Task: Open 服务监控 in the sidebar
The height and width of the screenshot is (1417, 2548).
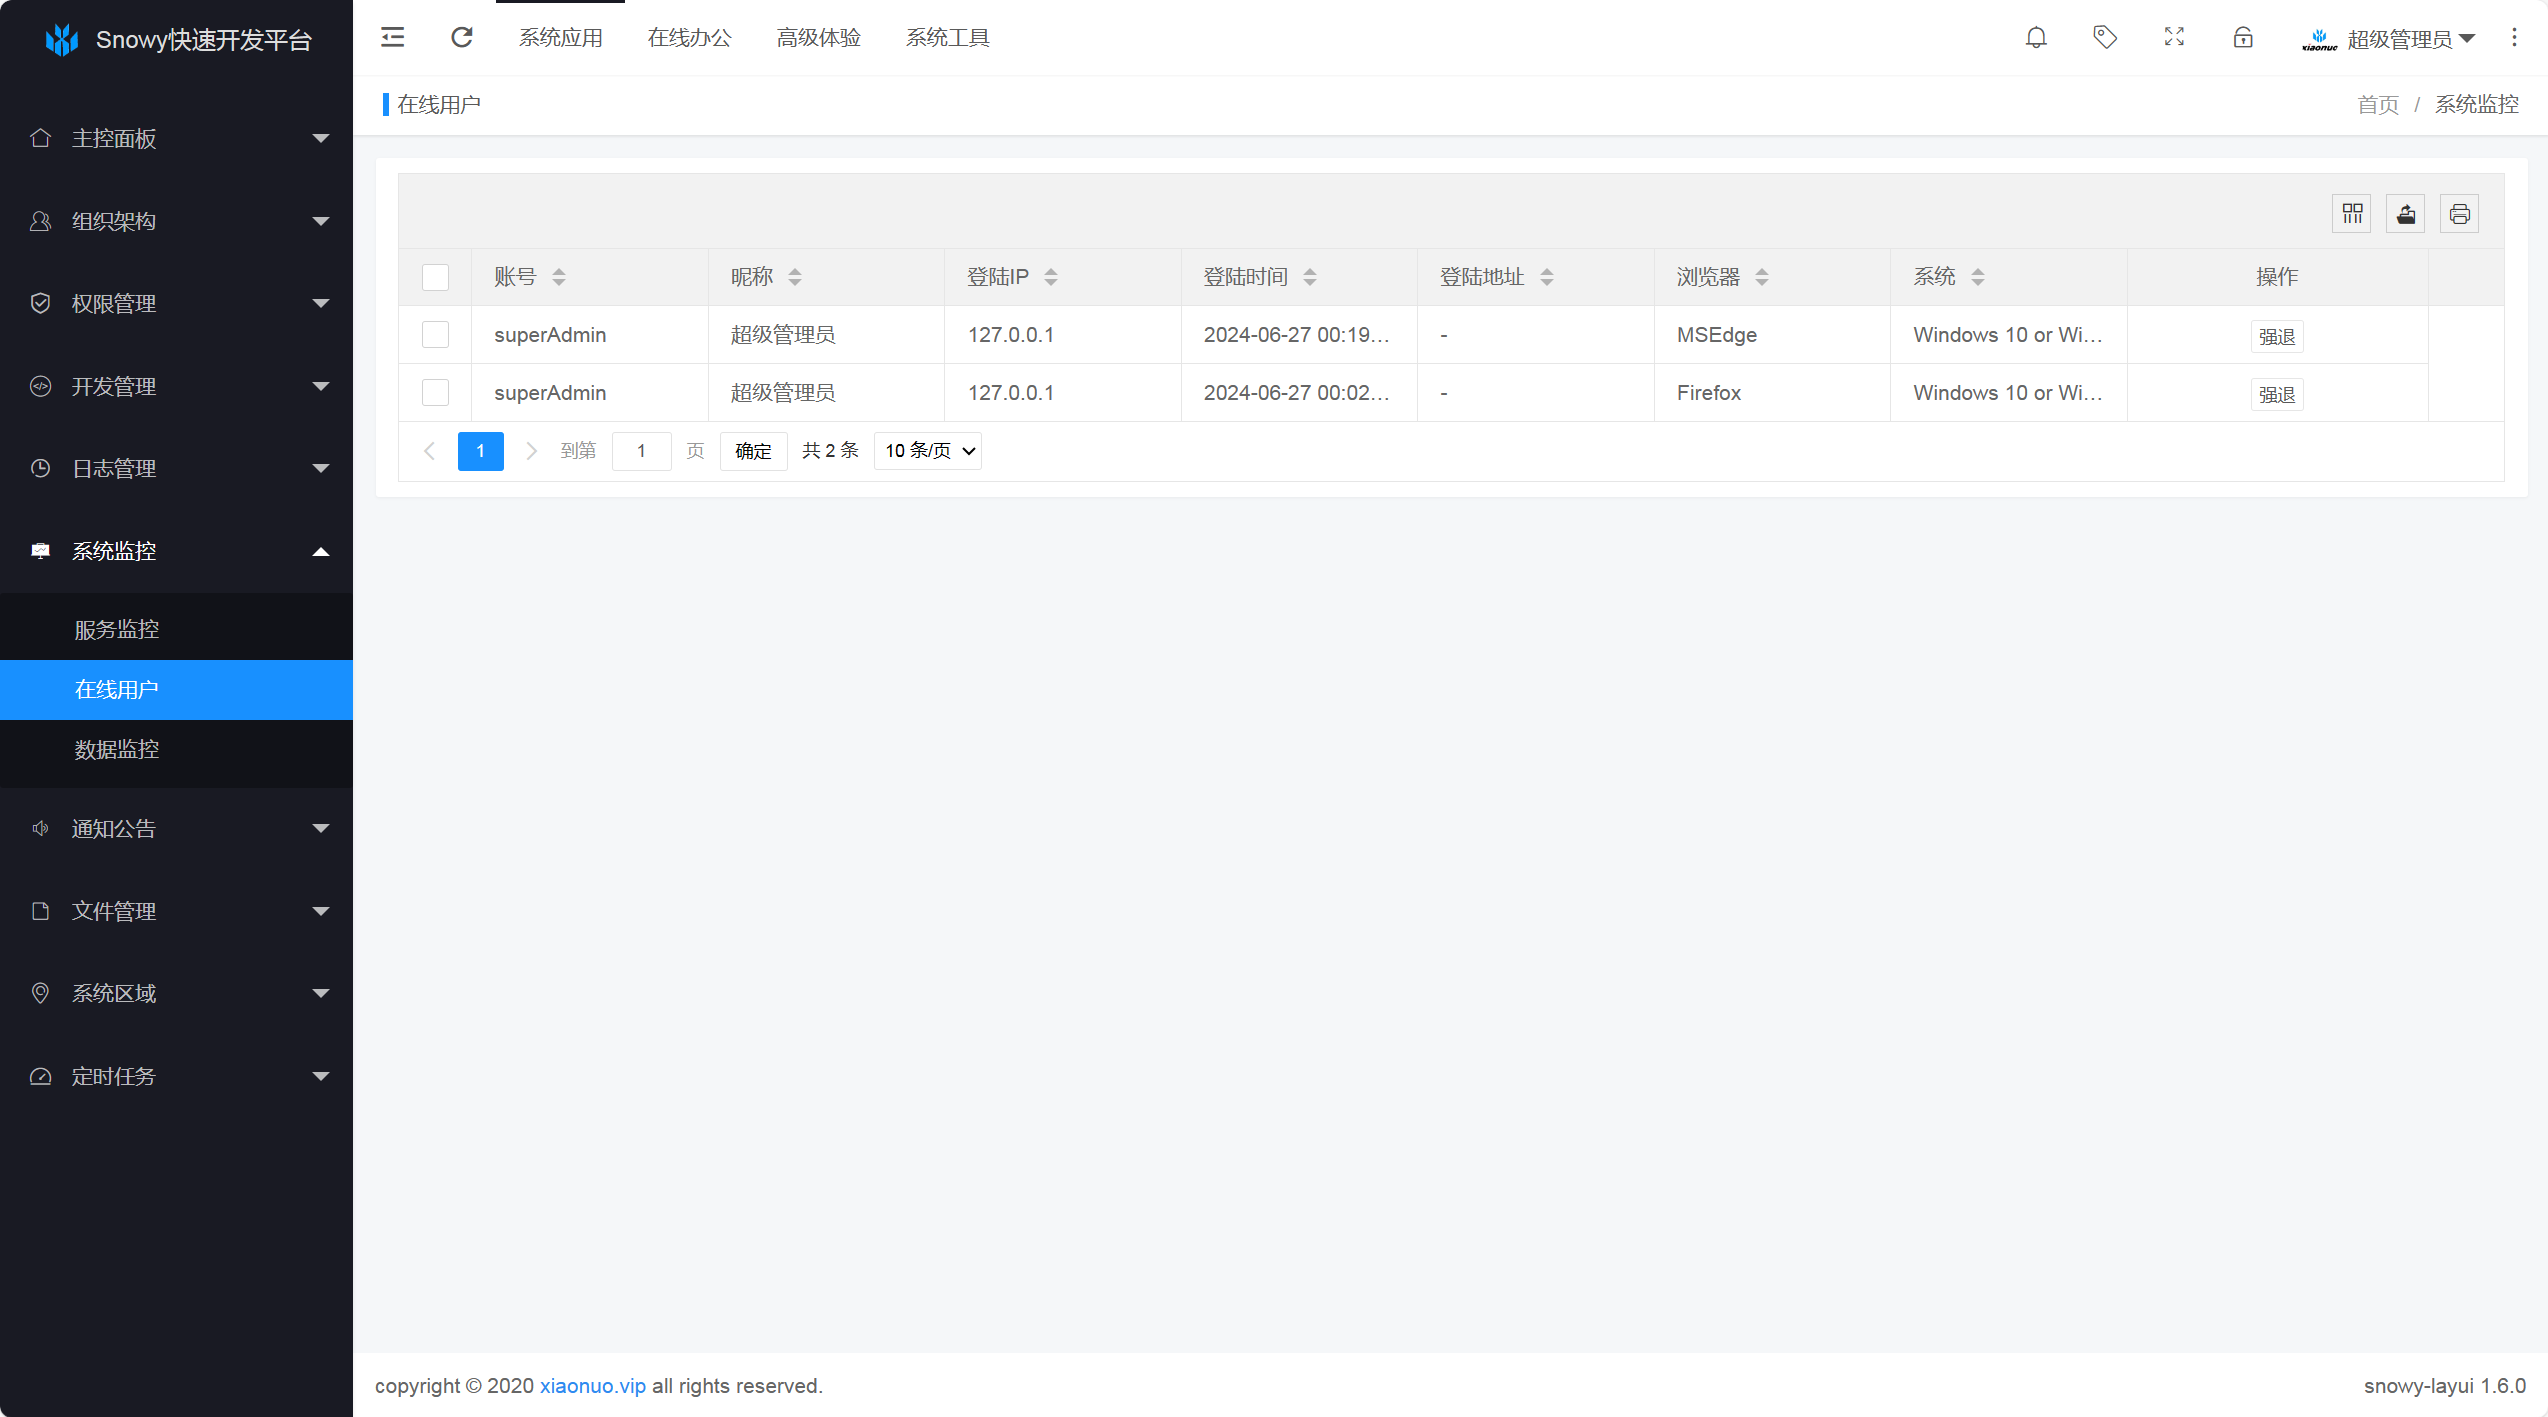Action: (117, 629)
